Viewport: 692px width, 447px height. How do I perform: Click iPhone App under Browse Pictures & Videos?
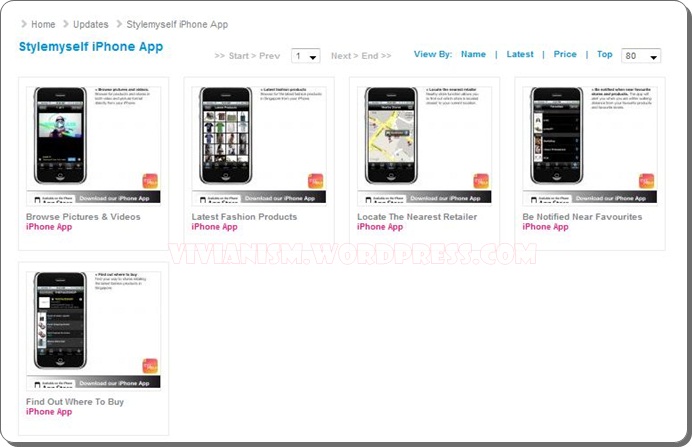49,227
